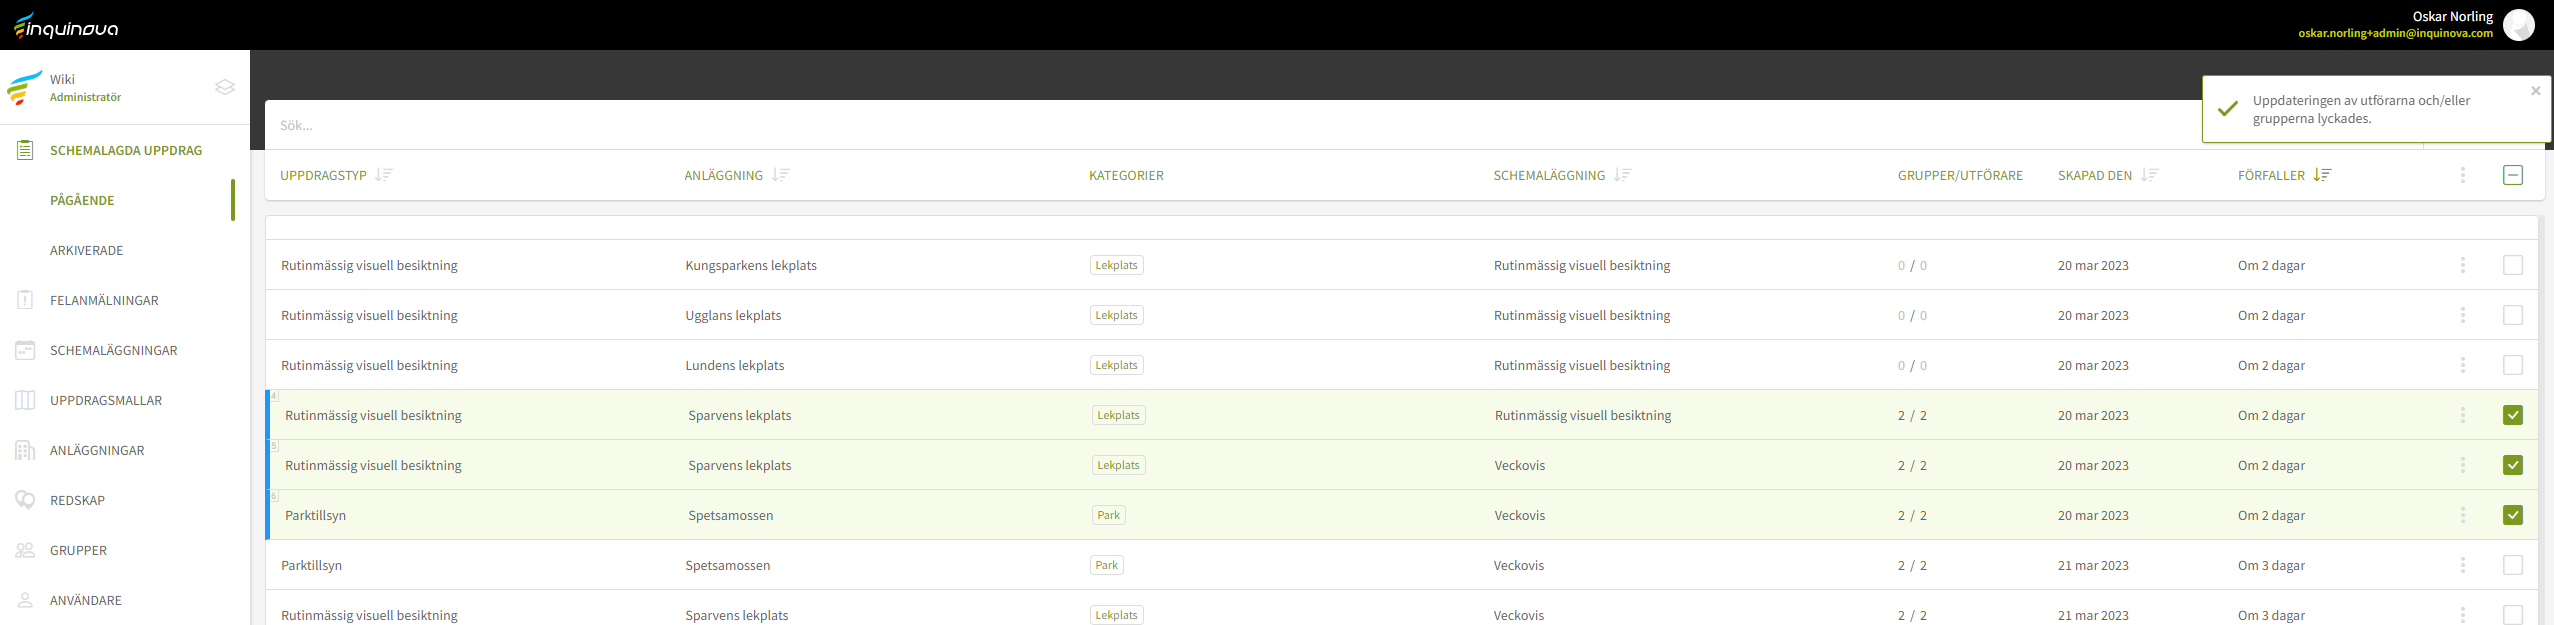
Task: Dismiss the update success notification
Action: pyautogui.click(x=2535, y=91)
